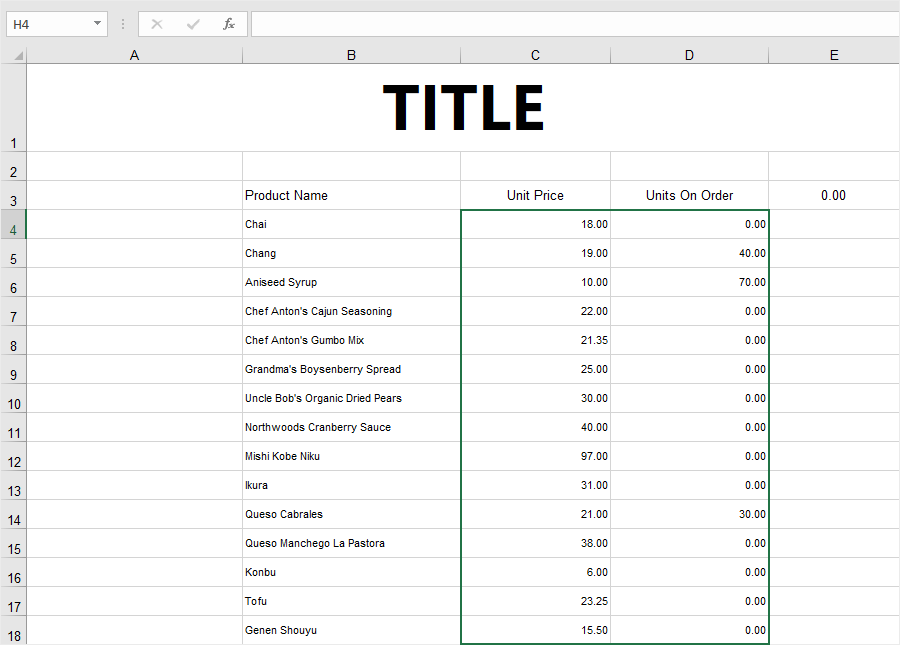This screenshot has width=900, height=645.
Task: Click into the formula bar input area
Action: [x=570, y=24]
